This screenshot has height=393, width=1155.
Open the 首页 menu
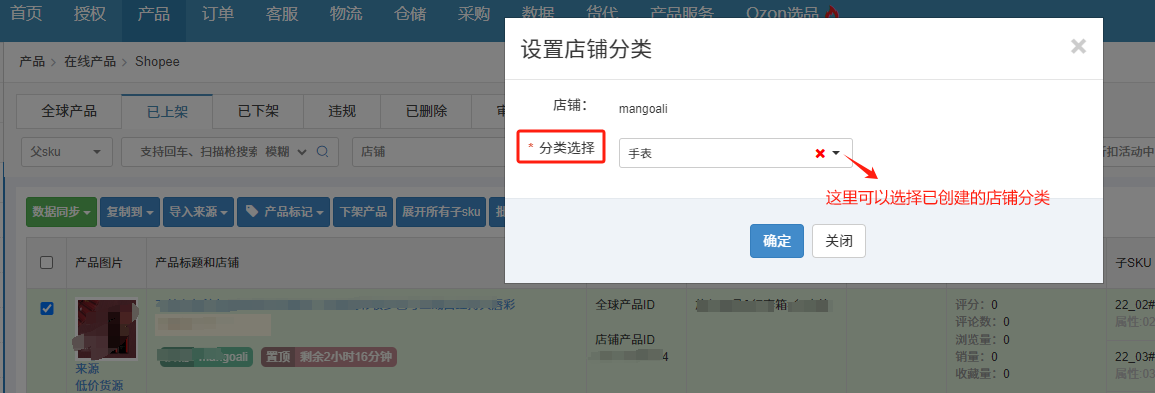pyautogui.click(x=26, y=13)
